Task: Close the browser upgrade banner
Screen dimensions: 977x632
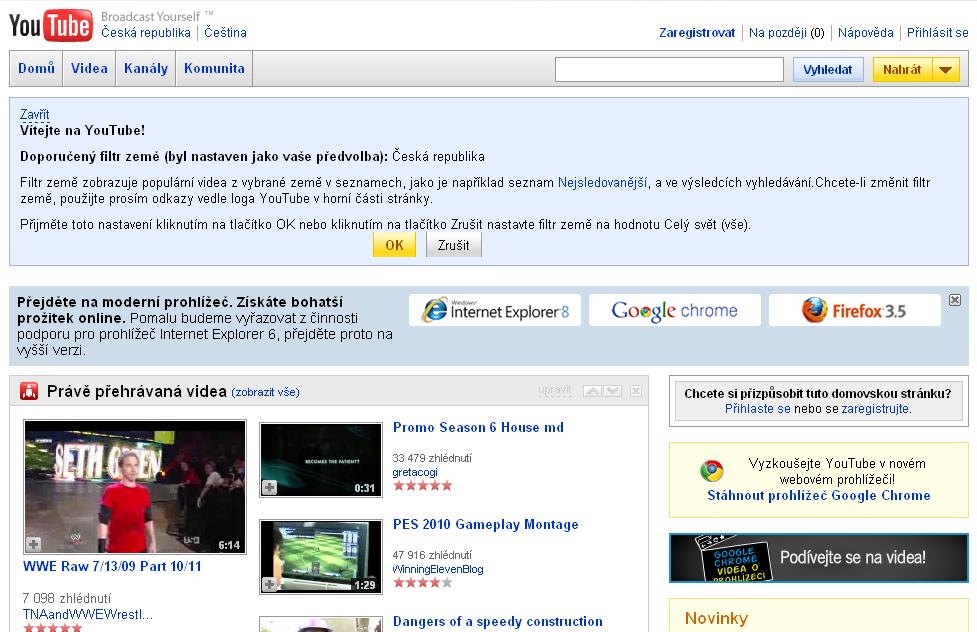Action: tap(954, 300)
